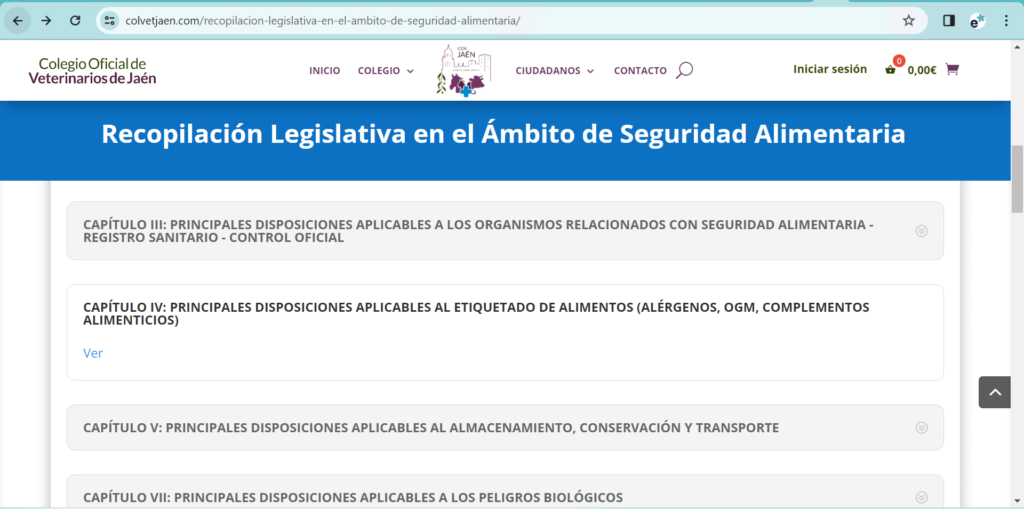This screenshot has width=1024, height=509.
Task: Bookmark this page with star icon
Action: tap(908, 20)
